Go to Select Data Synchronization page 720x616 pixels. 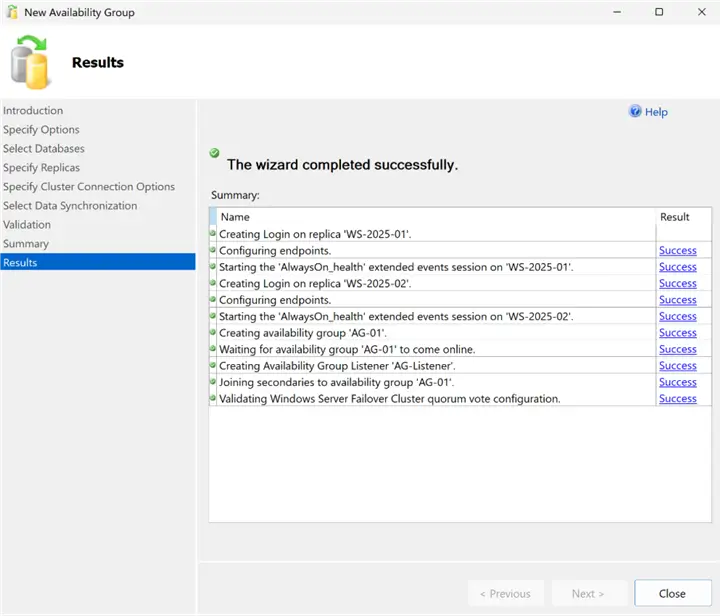click(x=70, y=206)
